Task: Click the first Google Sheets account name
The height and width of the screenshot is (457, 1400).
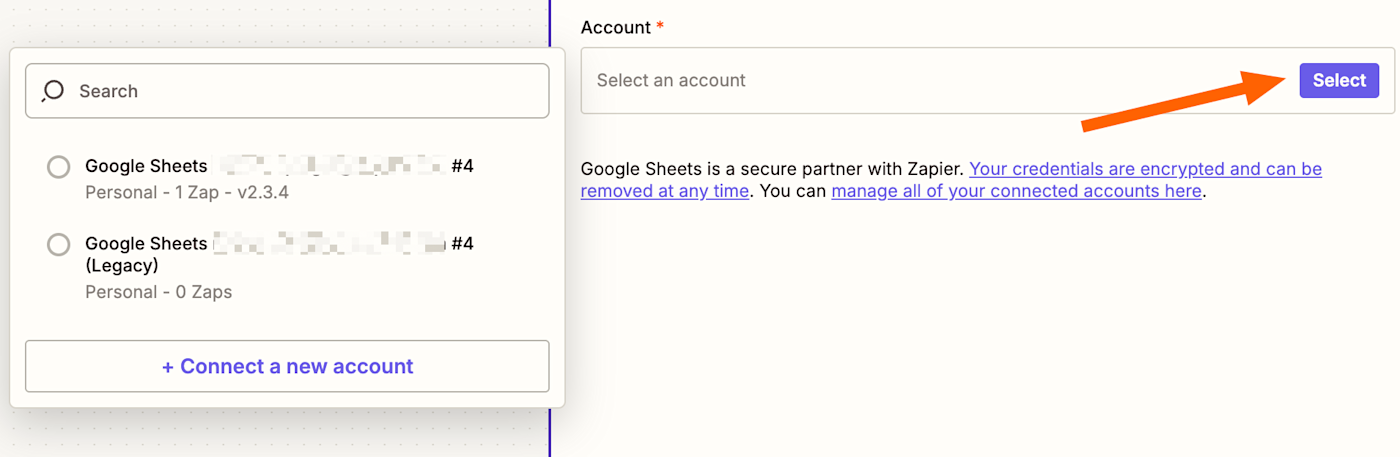Action: (146, 166)
